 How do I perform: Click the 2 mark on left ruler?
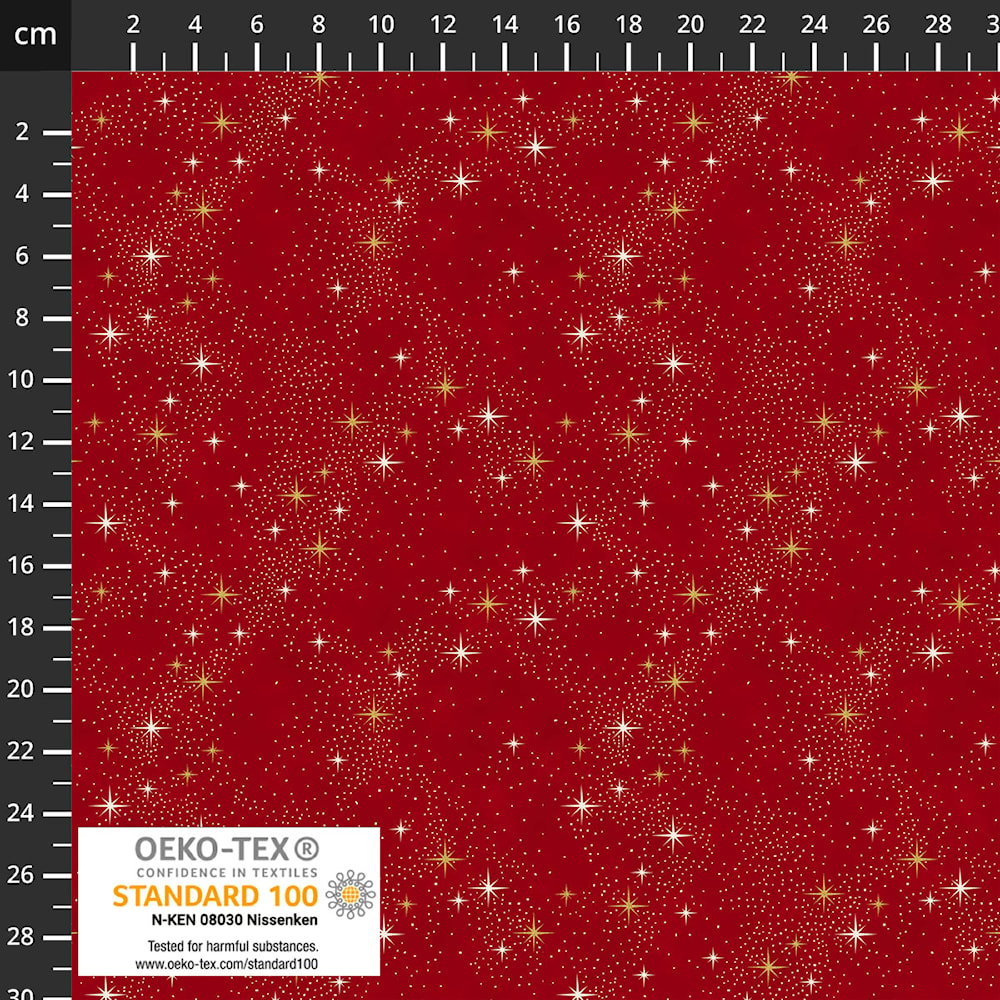pyautogui.click(x=22, y=132)
